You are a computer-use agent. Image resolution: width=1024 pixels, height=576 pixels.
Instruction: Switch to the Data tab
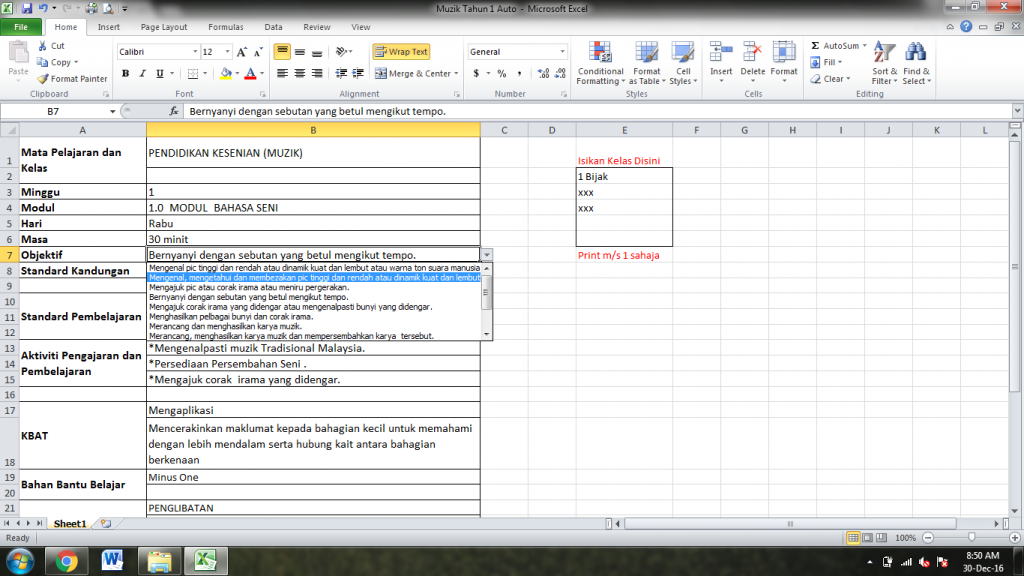273,27
